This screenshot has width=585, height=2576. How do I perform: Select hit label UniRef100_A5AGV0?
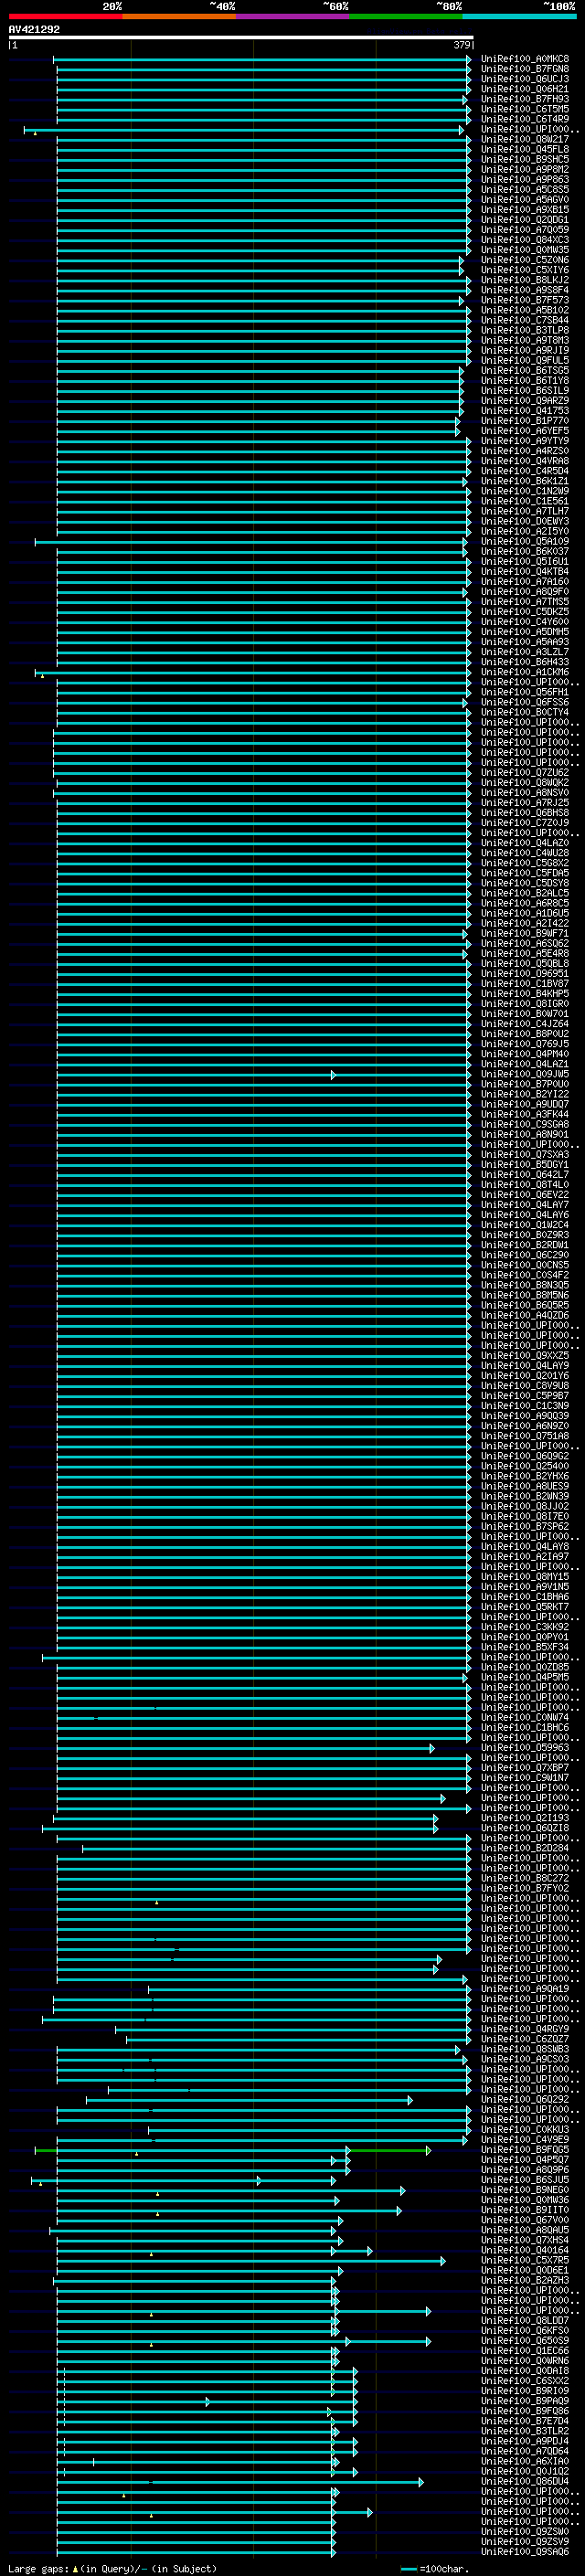coord(525,200)
